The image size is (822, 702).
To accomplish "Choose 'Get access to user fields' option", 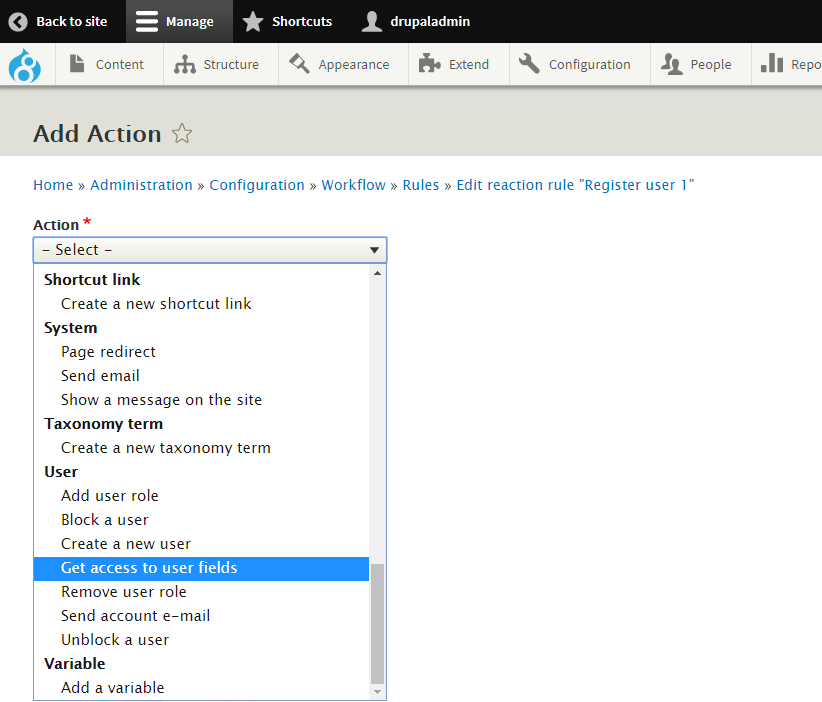I will coord(149,568).
